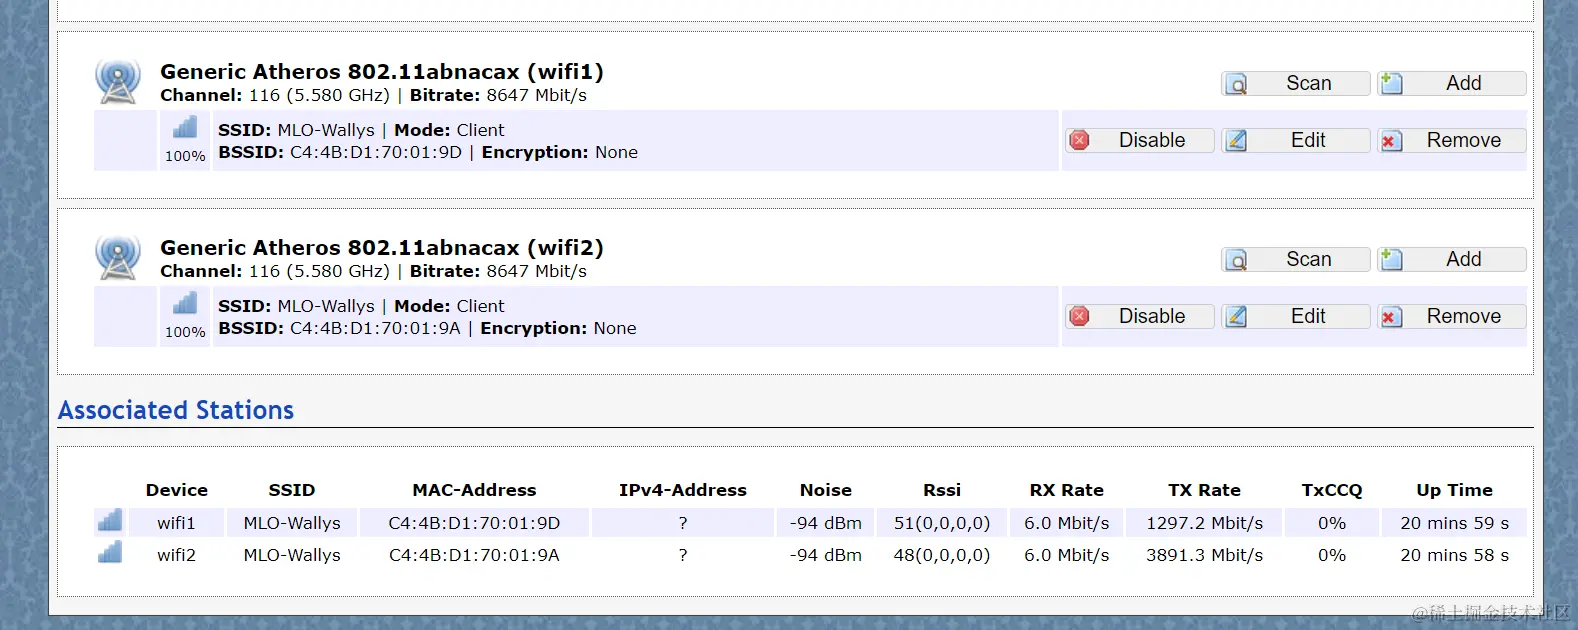Add a new network to wifi2
Image resolution: width=1578 pixels, height=630 pixels.
[x=1451, y=260]
